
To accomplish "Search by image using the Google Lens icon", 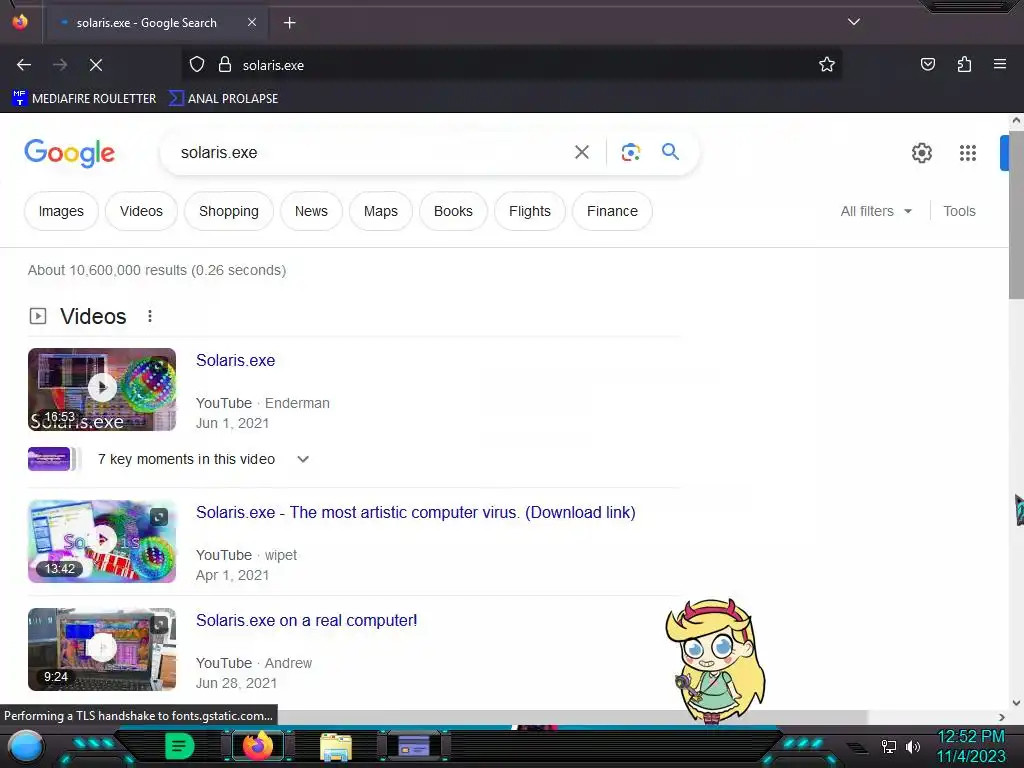I will click(630, 152).
